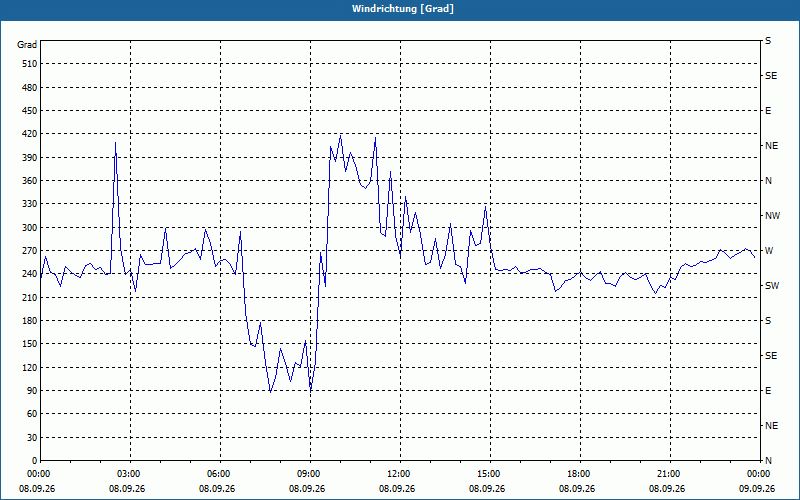
Task: Click the 21:00 time label
Action: click(x=670, y=473)
